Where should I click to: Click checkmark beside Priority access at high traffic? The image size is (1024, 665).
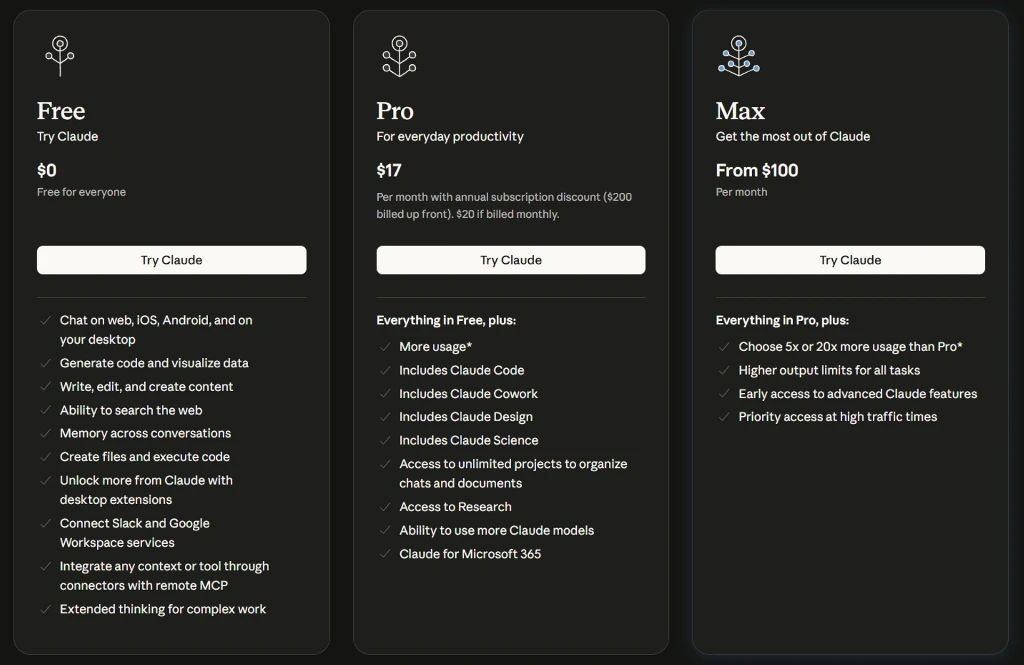[x=724, y=417]
